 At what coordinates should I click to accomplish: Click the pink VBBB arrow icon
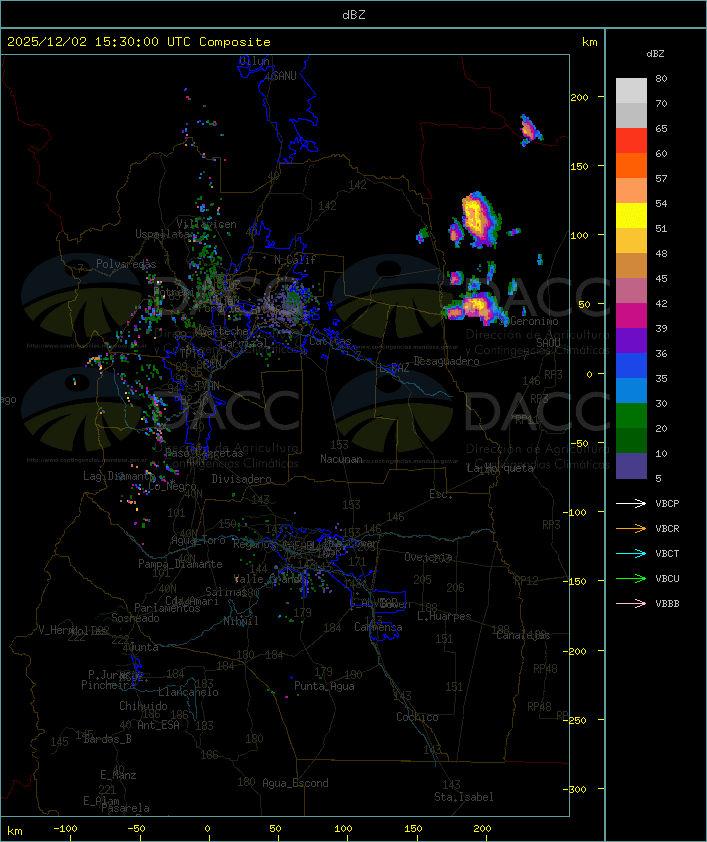tap(631, 604)
